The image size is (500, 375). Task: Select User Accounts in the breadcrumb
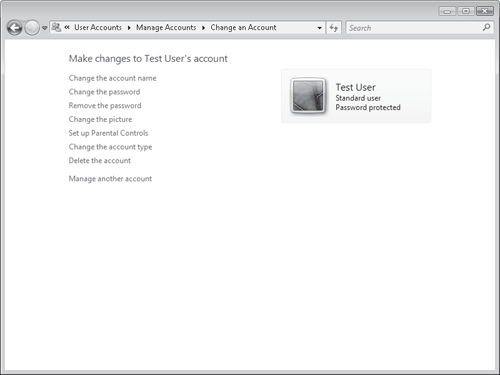tap(98, 27)
